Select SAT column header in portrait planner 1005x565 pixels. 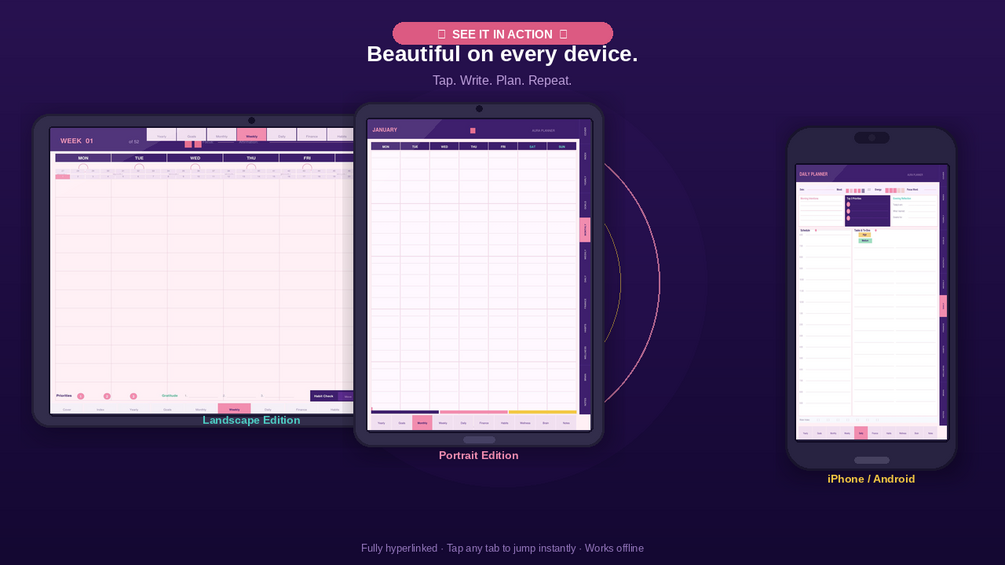[533, 147]
